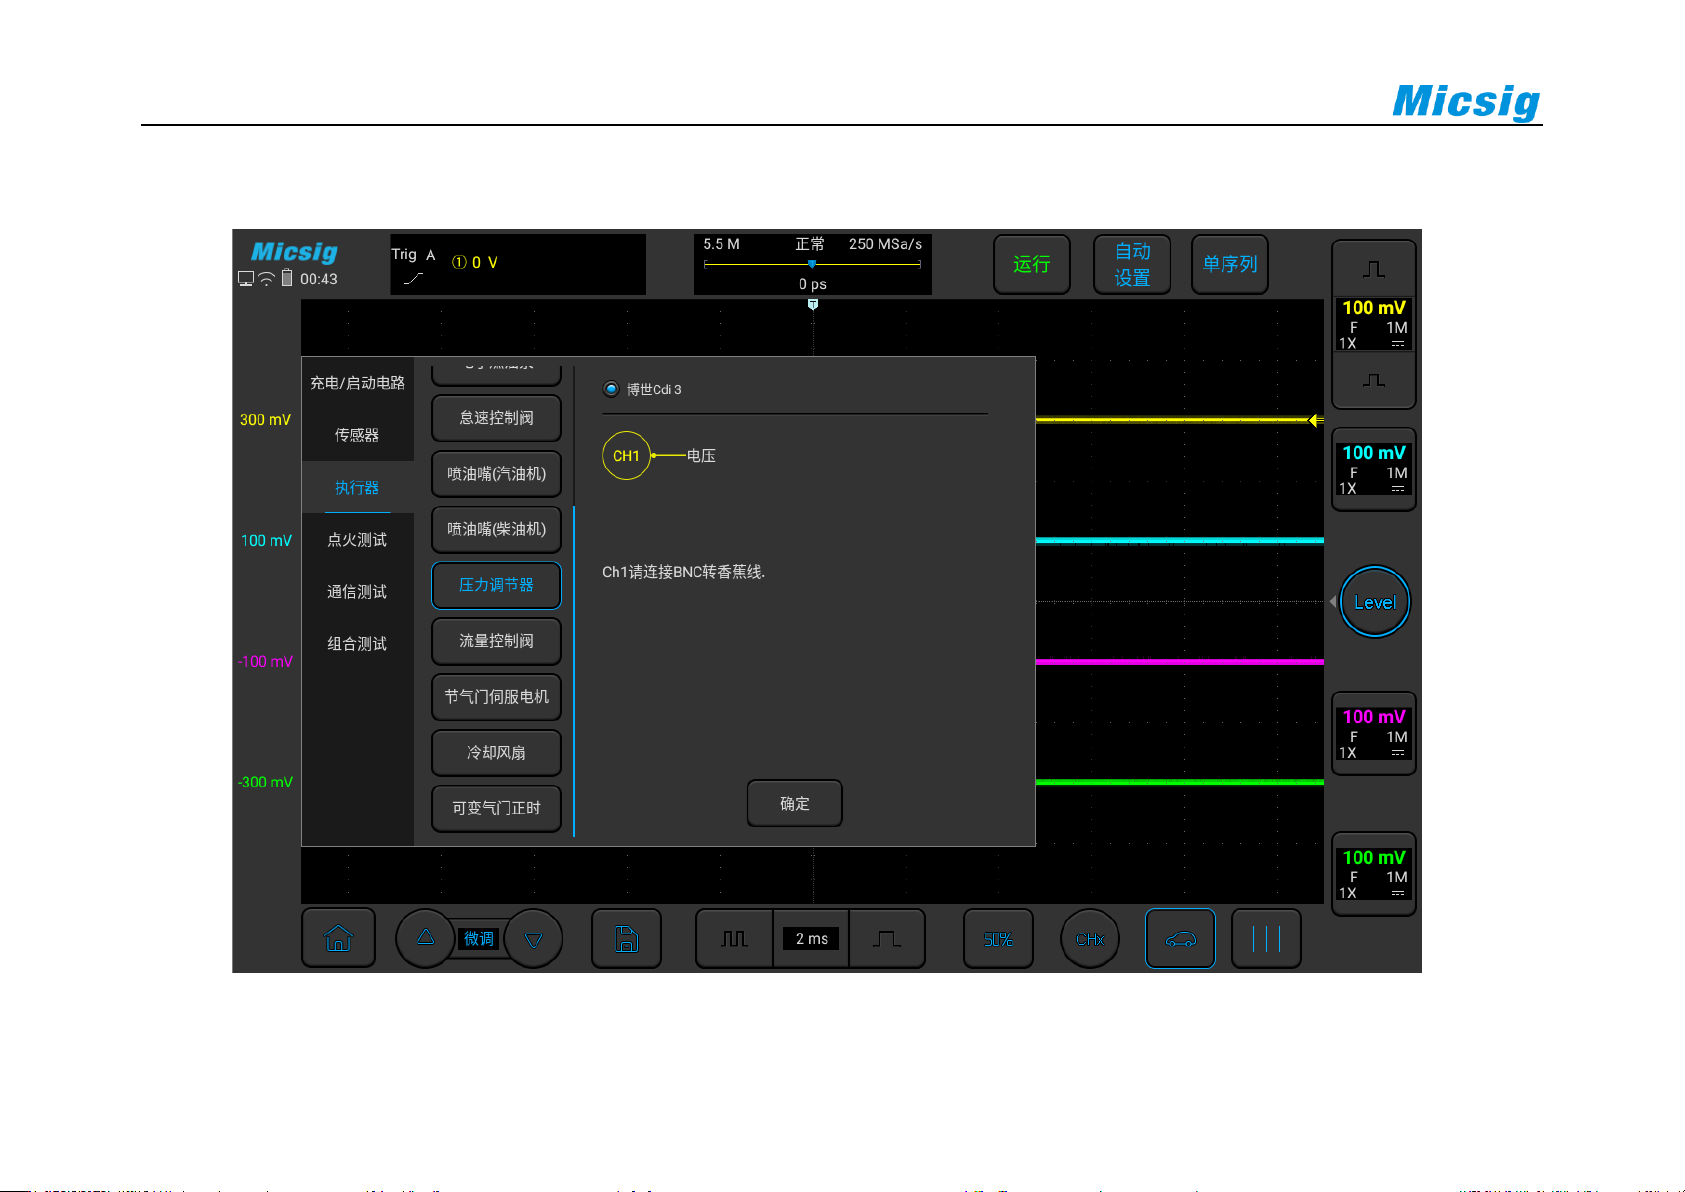Tap the top pulse icon above yellow channel
Viewport: 1685px width, 1192px height.
point(1374,269)
